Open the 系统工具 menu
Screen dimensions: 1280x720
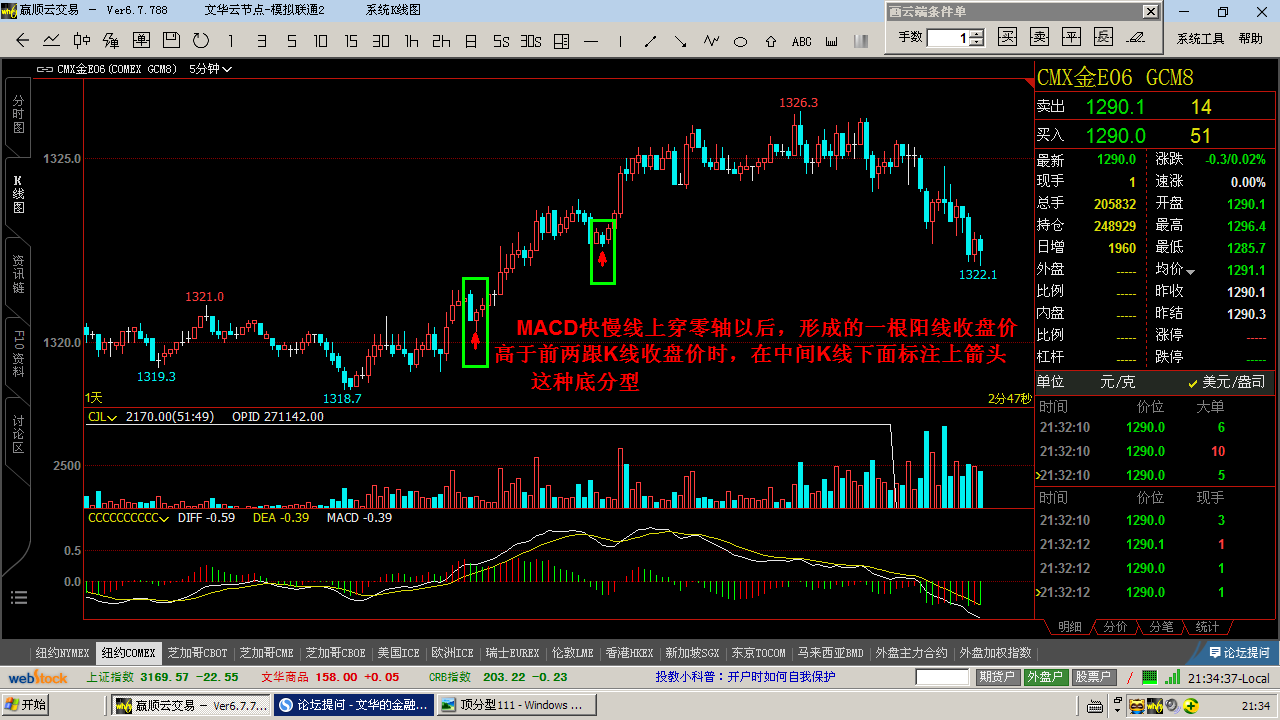pyautogui.click(x=1200, y=38)
